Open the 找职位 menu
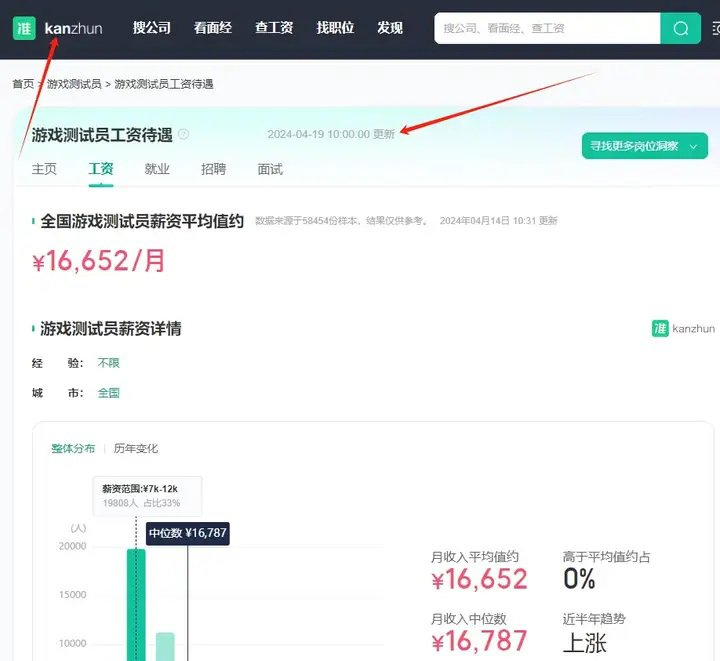 335,28
